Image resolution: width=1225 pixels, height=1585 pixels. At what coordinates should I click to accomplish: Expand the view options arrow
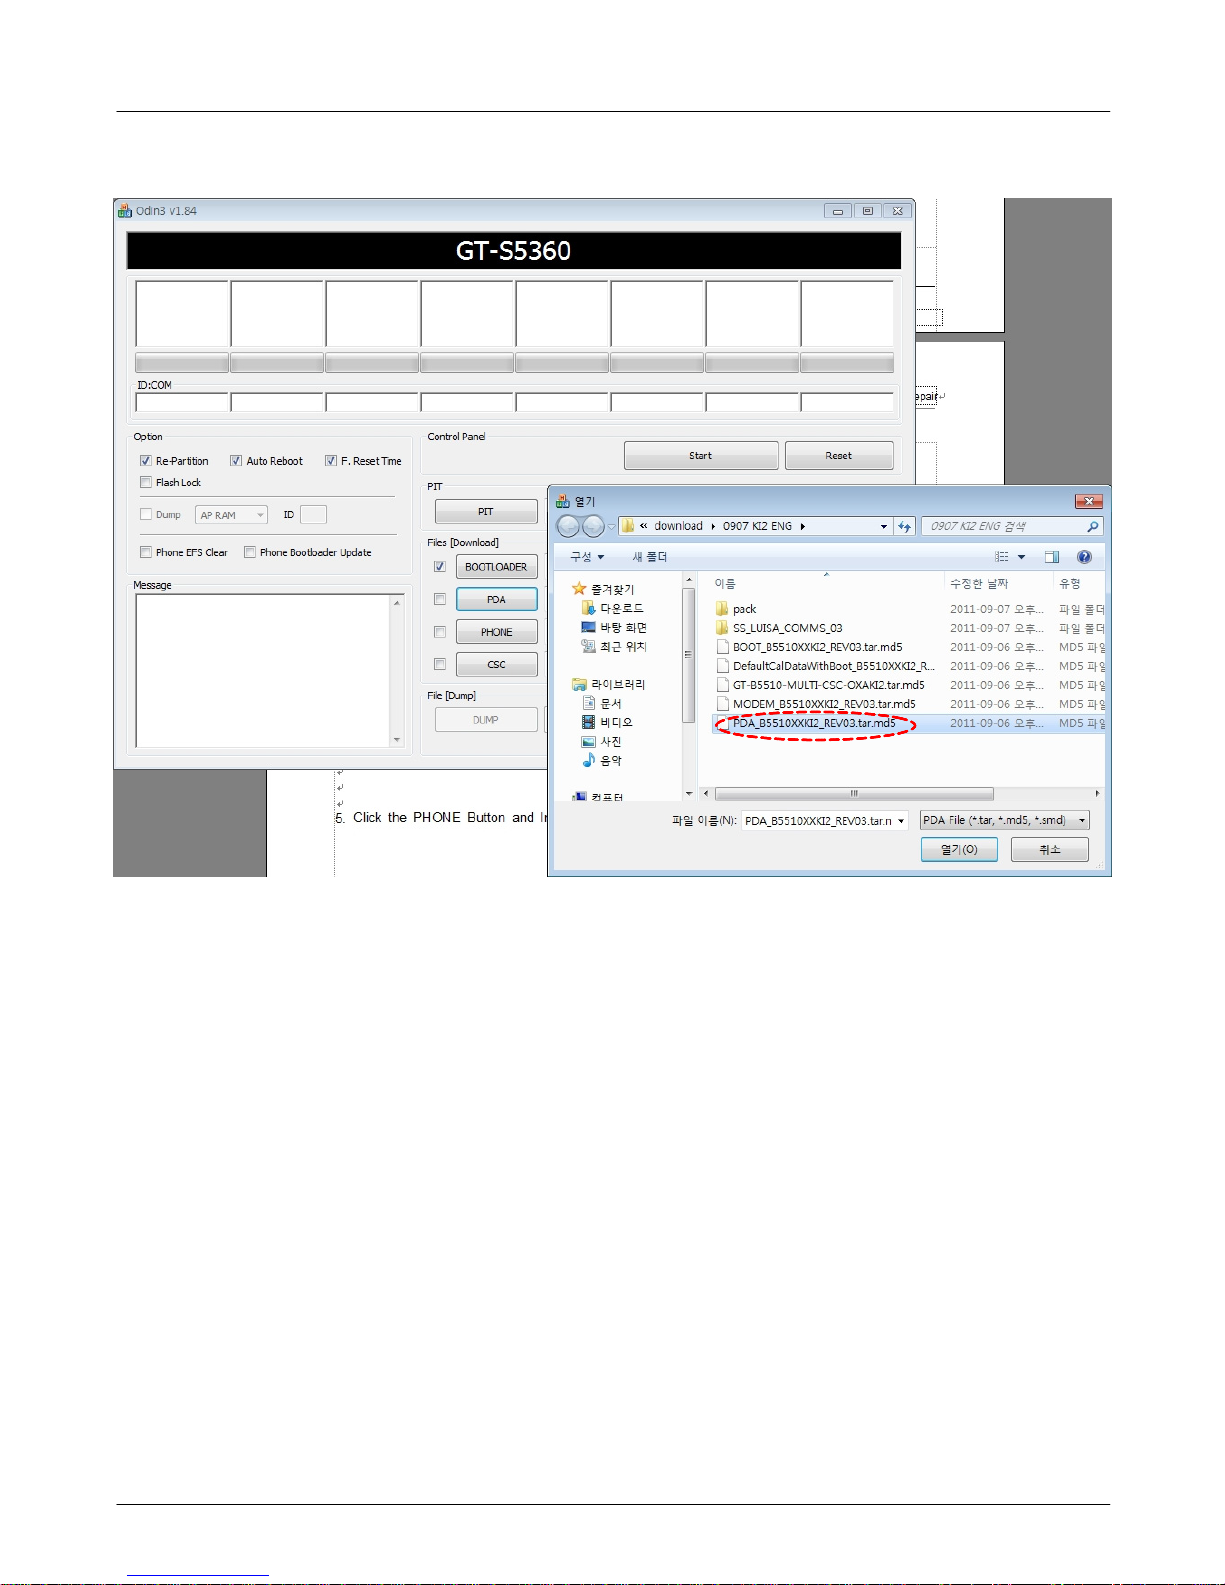(1021, 557)
